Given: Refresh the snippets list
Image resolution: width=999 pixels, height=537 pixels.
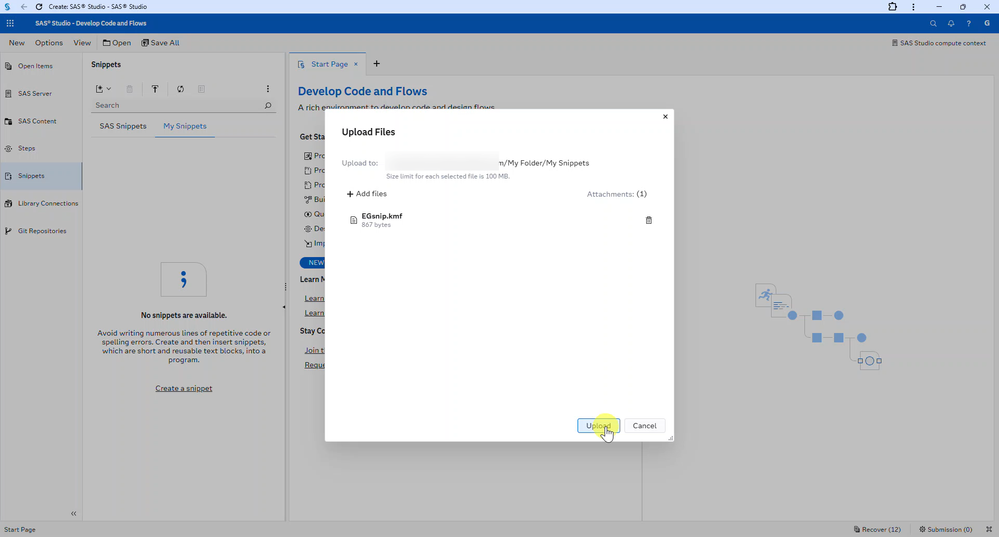Looking at the screenshot, I should pos(180,89).
